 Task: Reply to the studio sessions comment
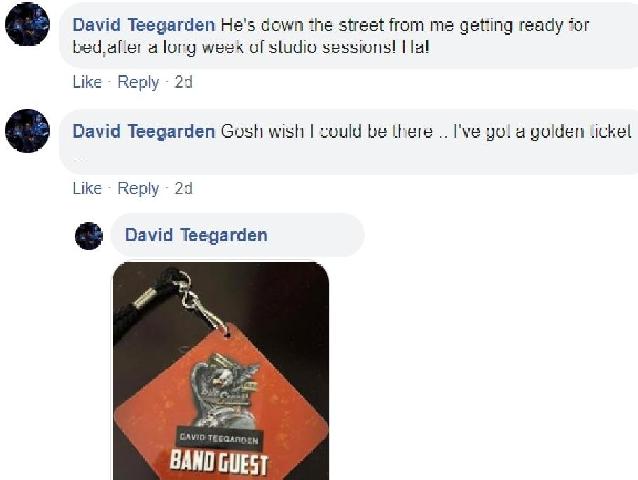pos(138,83)
